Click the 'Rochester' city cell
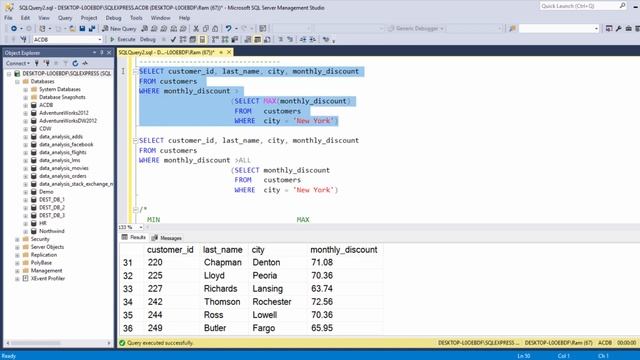The image size is (640, 360). (272, 302)
